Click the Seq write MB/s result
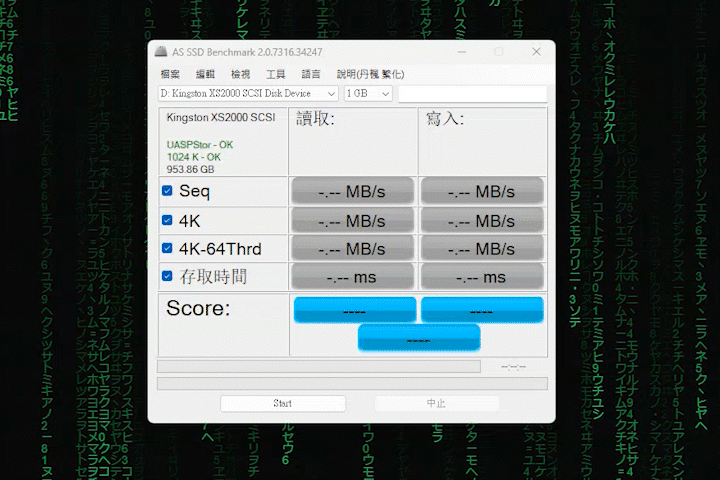This screenshot has width=720, height=480. [482, 191]
